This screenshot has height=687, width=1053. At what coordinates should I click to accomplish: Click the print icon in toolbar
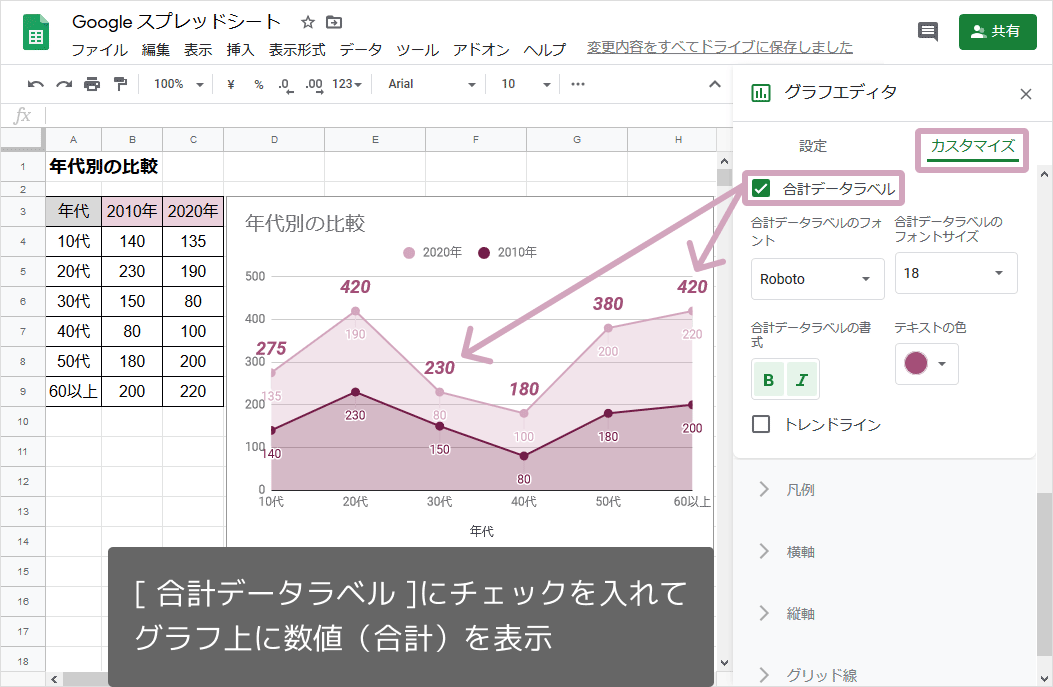pyautogui.click(x=92, y=84)
